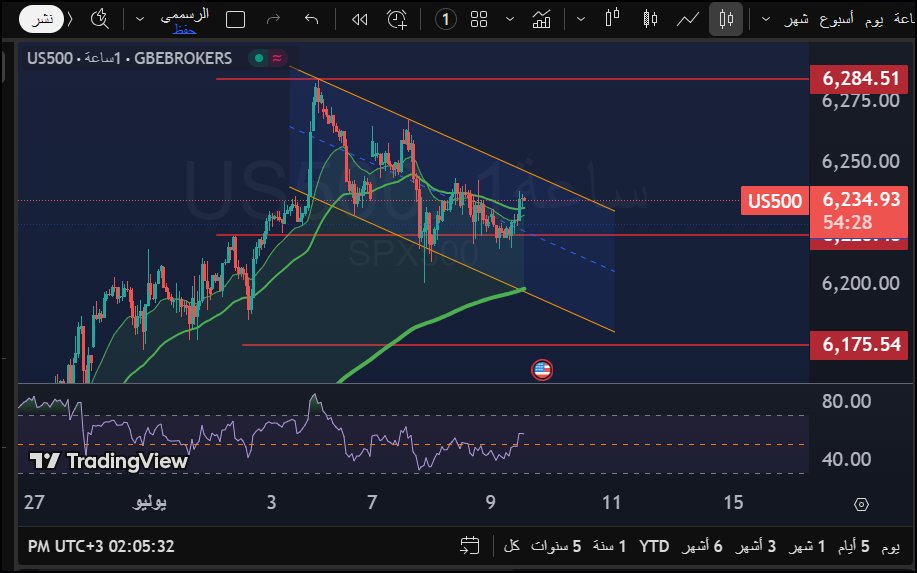917x573 pixels.
Task: Click the يوليو month label on time axis
Action: coord(150,502)
